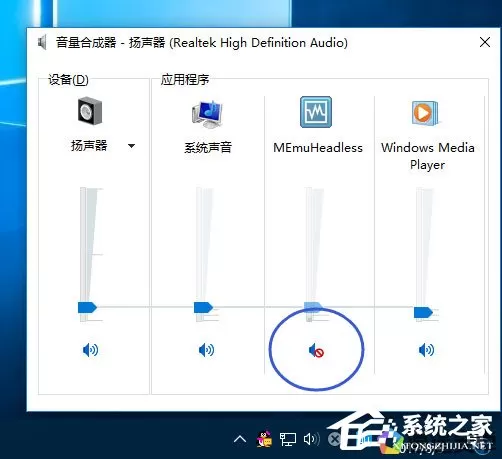Mute 系统声音 system sounds
The width and height of the screenshot is (502, 459).
[x=206, y=350]
